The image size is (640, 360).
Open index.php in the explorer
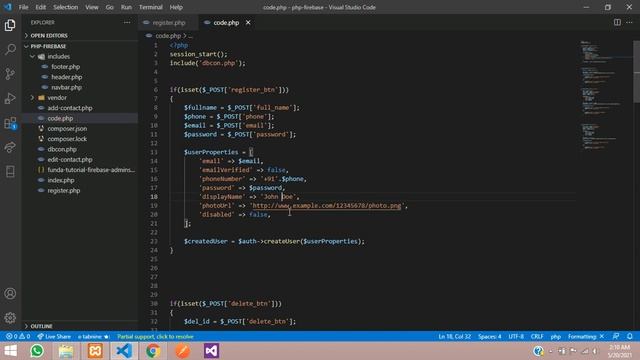point(61,180)
